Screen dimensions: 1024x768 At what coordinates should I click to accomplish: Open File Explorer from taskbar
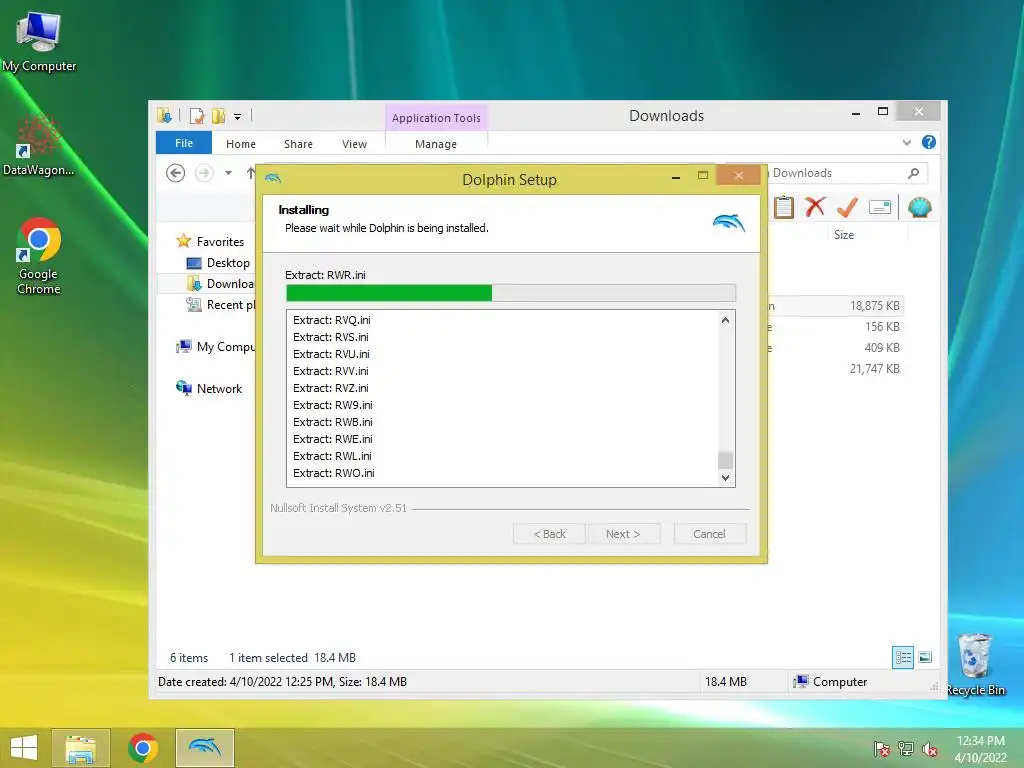[80, 748]
